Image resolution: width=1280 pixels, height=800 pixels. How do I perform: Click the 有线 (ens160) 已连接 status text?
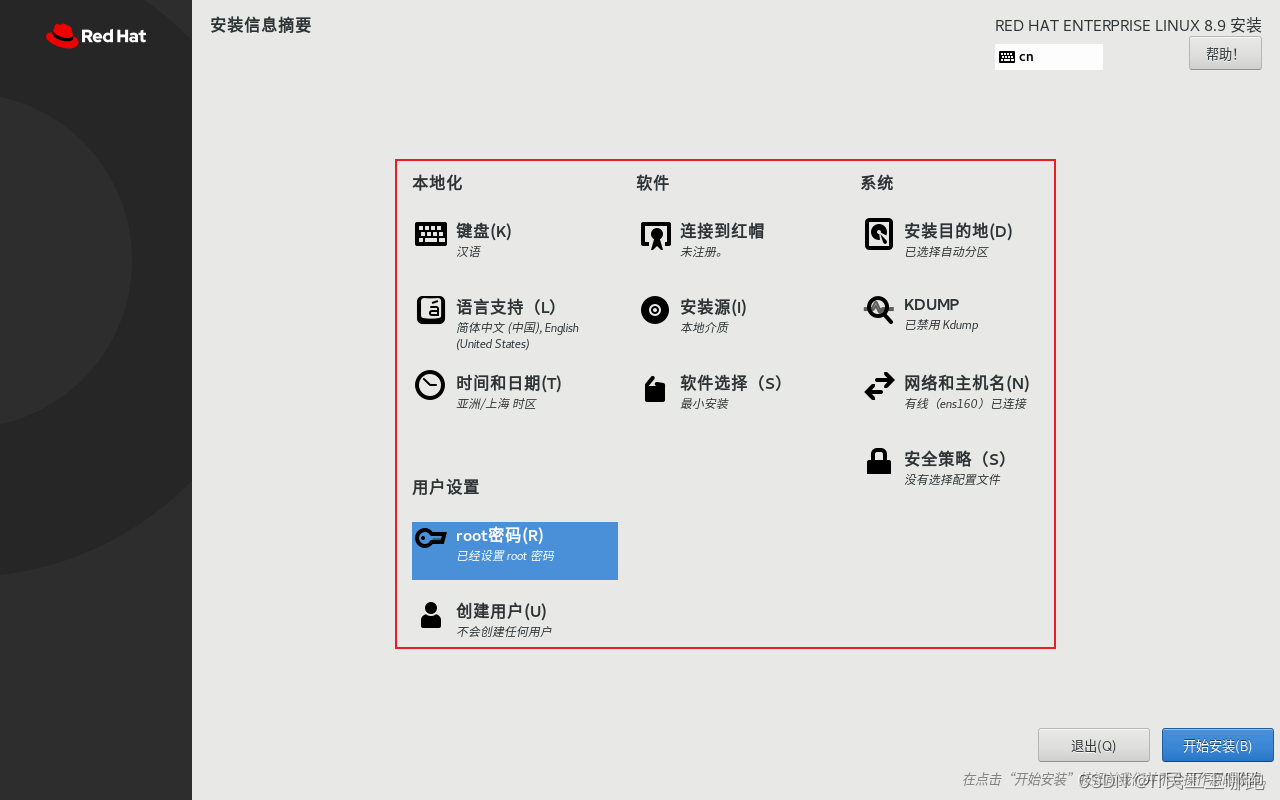pos(965,404)
